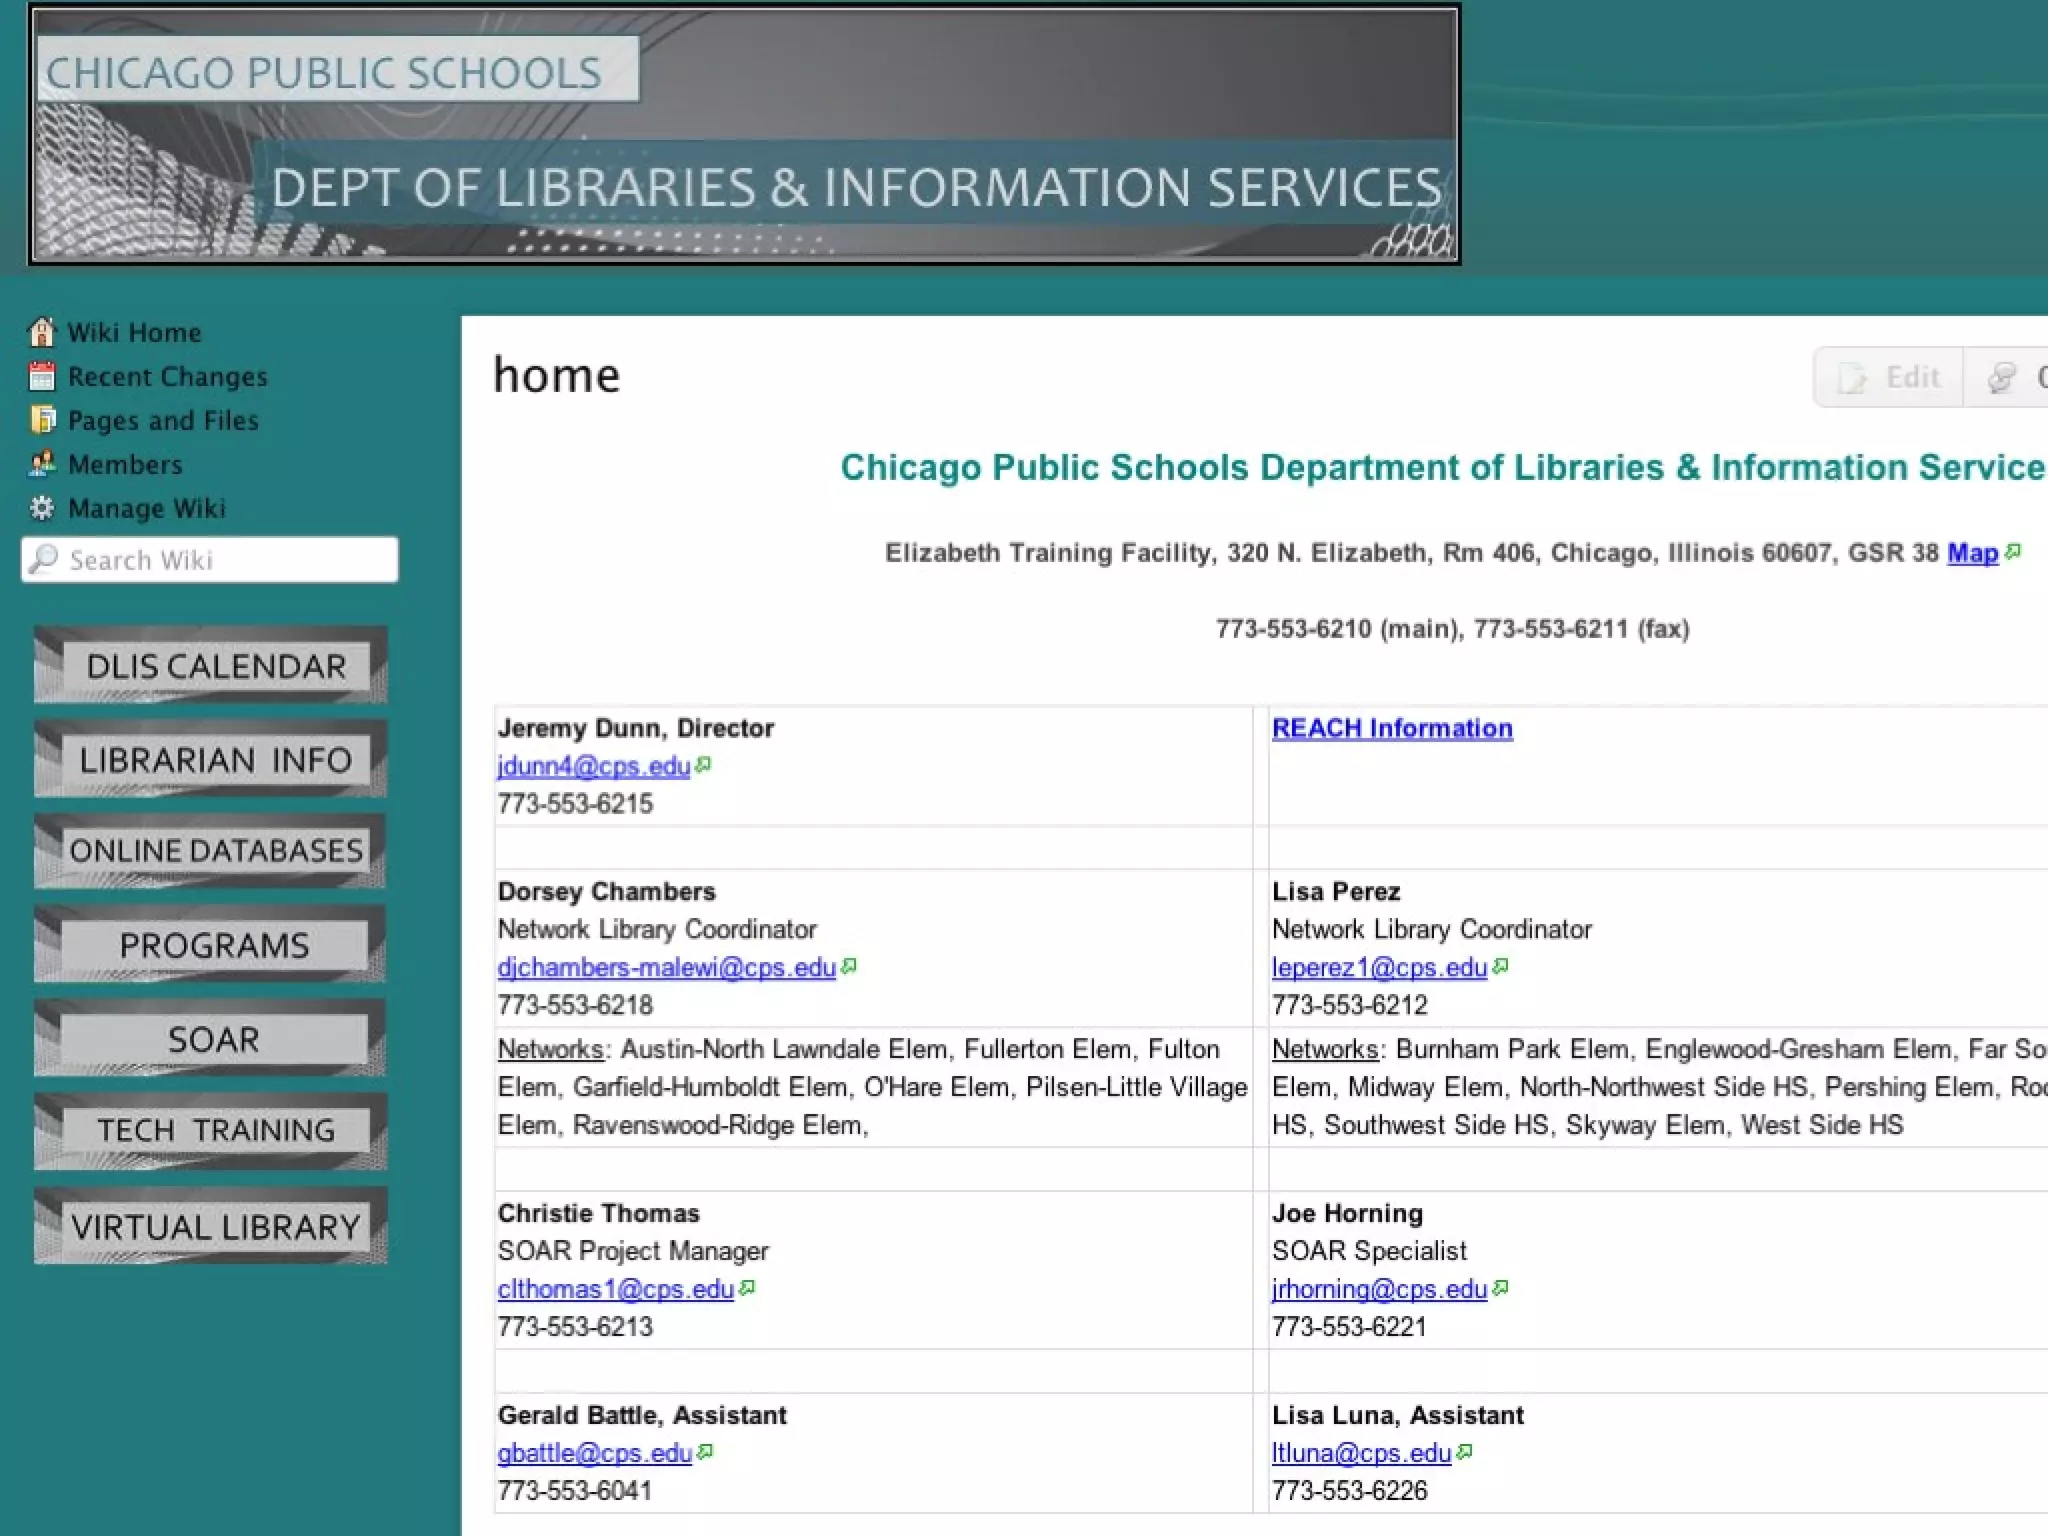
Task: Email Joe Horning at jrhorning@cps.edu
Action: (x=1379, y=1290)
